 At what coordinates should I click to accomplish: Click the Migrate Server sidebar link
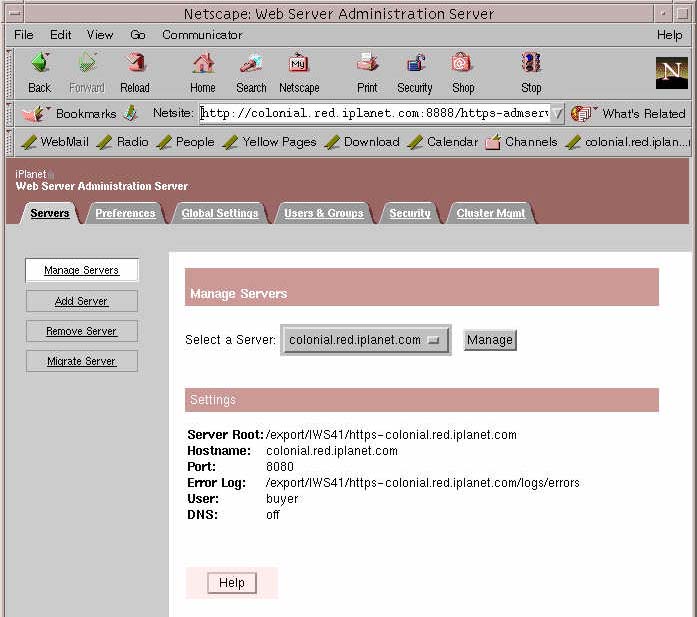tap(81, 361)
